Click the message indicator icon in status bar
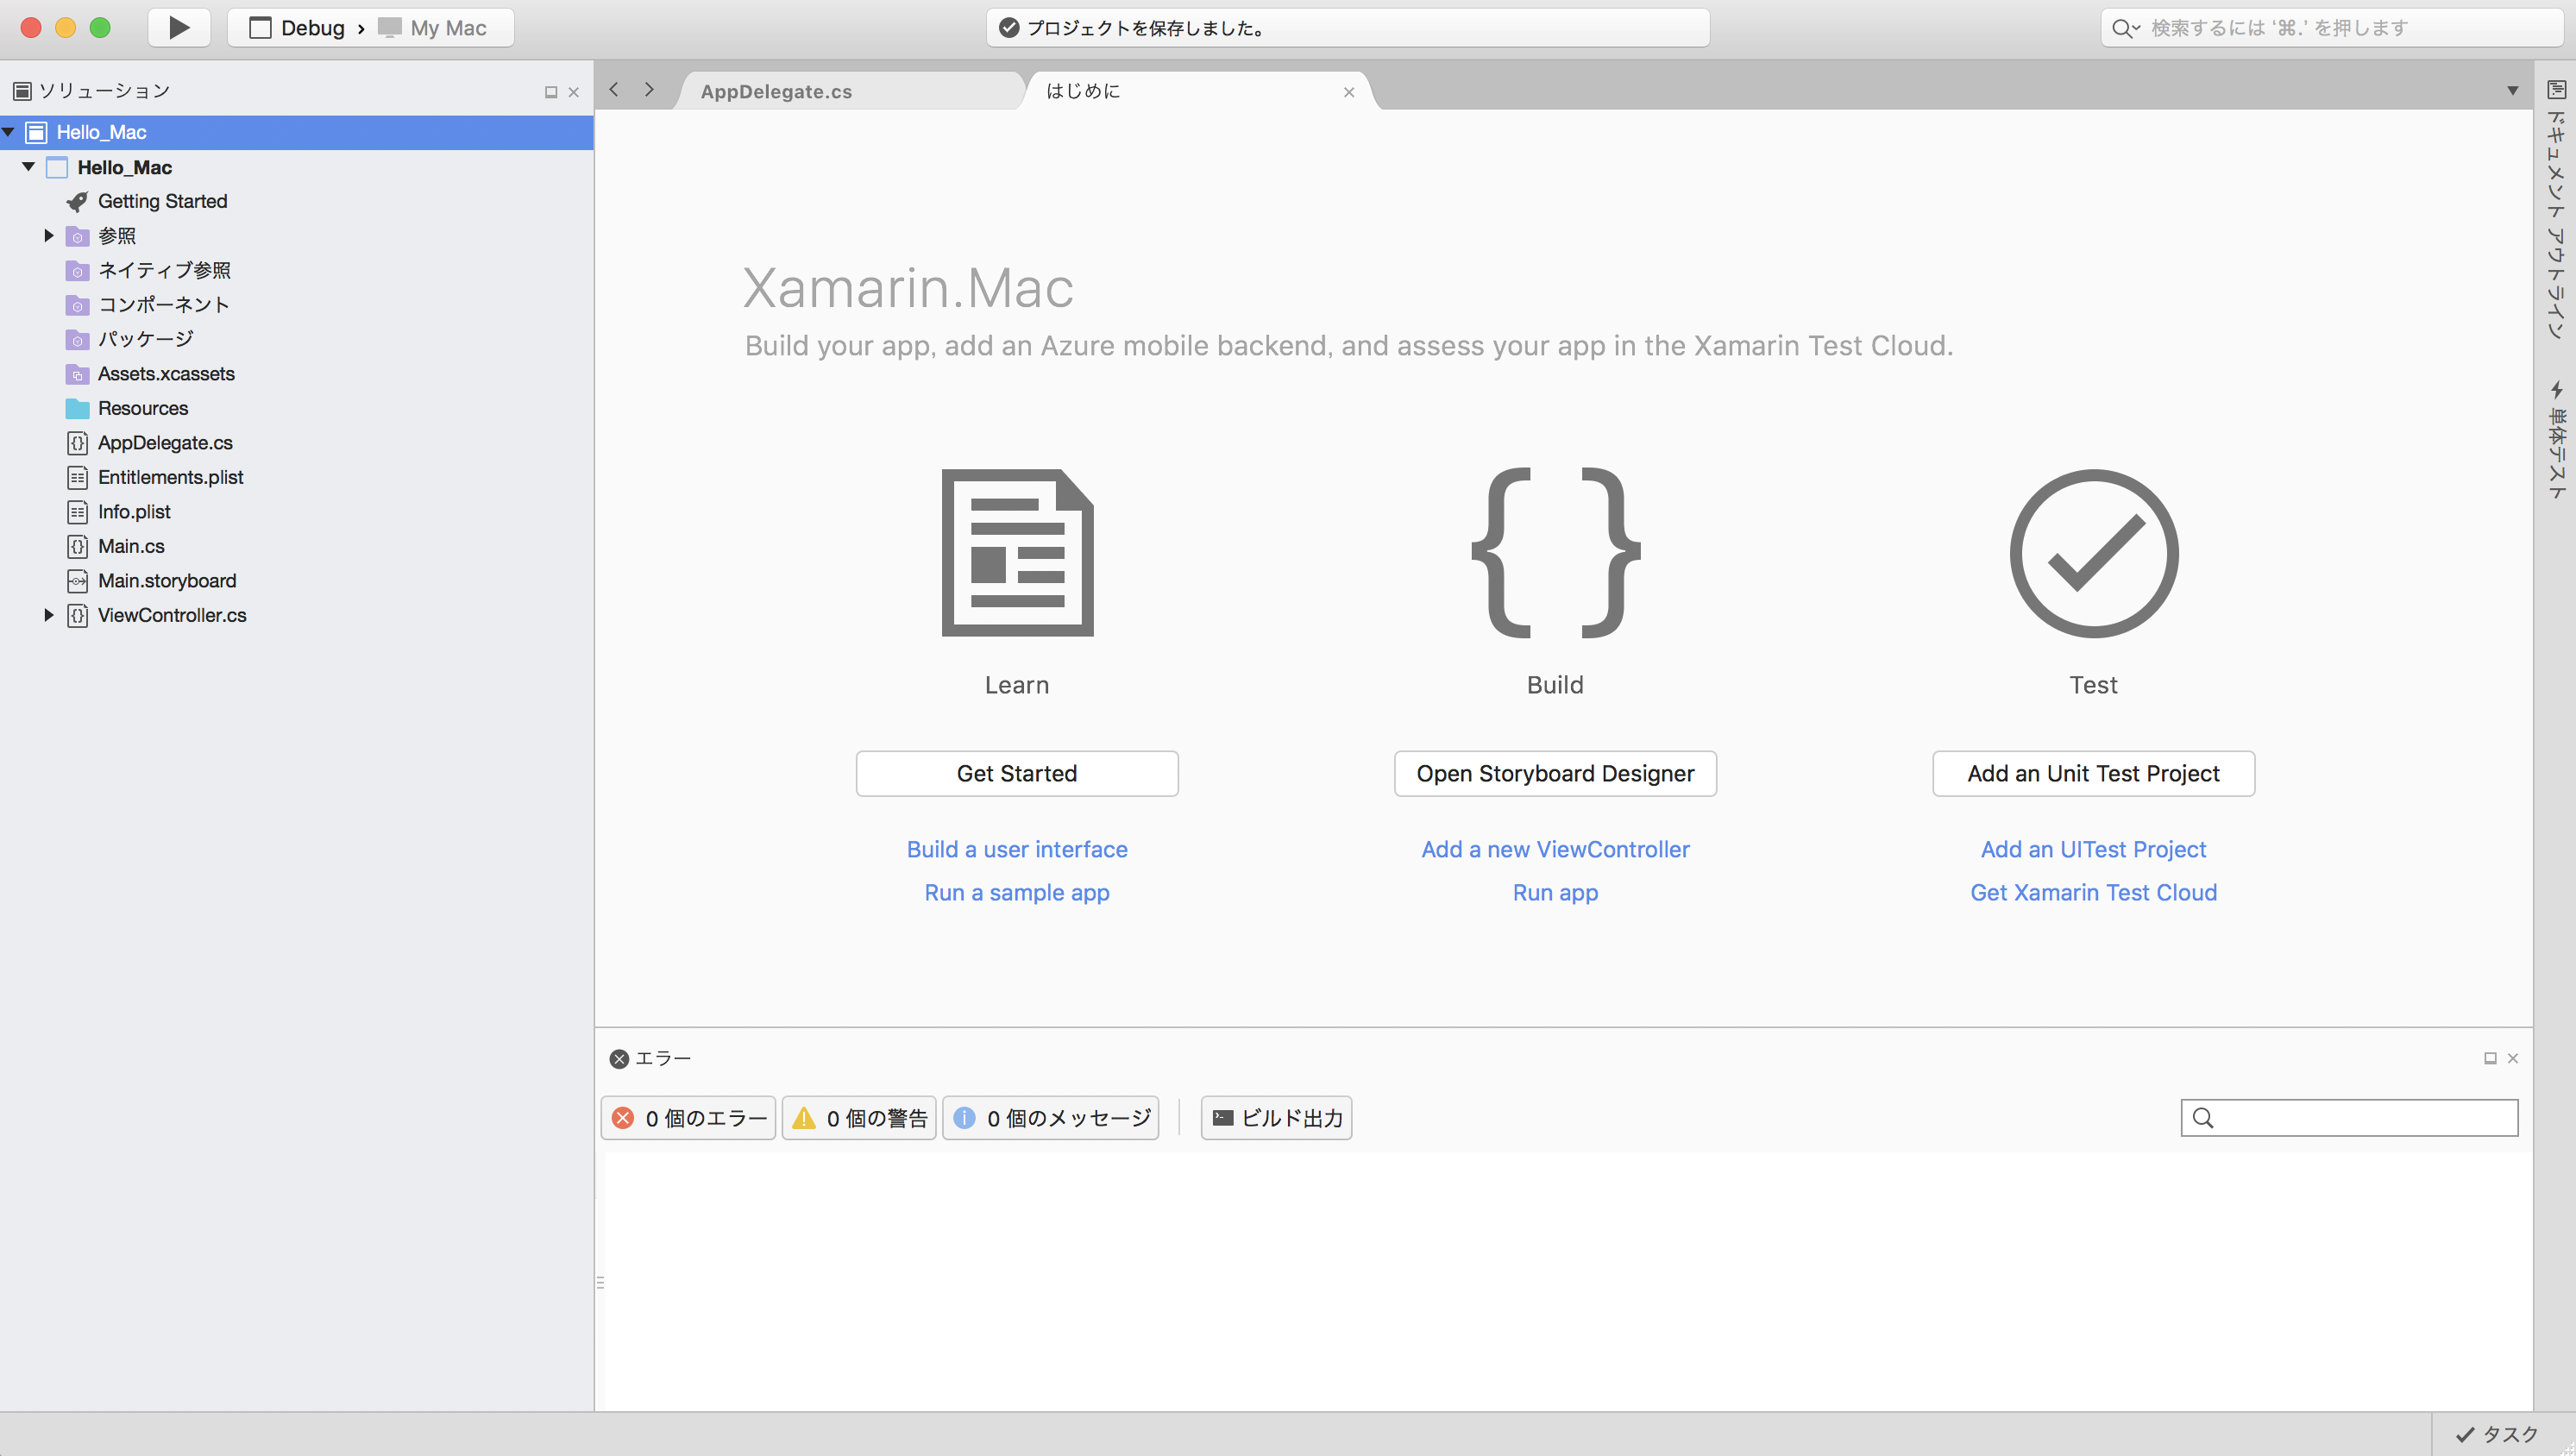This screenshot has width=2576, height=1456. (x=966, y=1116)
